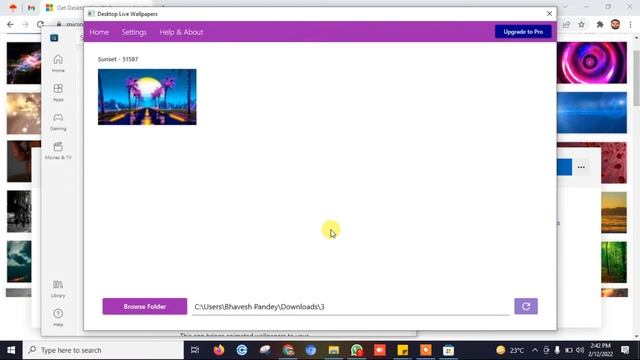The image size is (640, 360).
Task: Click the 23°C weather widget
Action: coord(510,350)
